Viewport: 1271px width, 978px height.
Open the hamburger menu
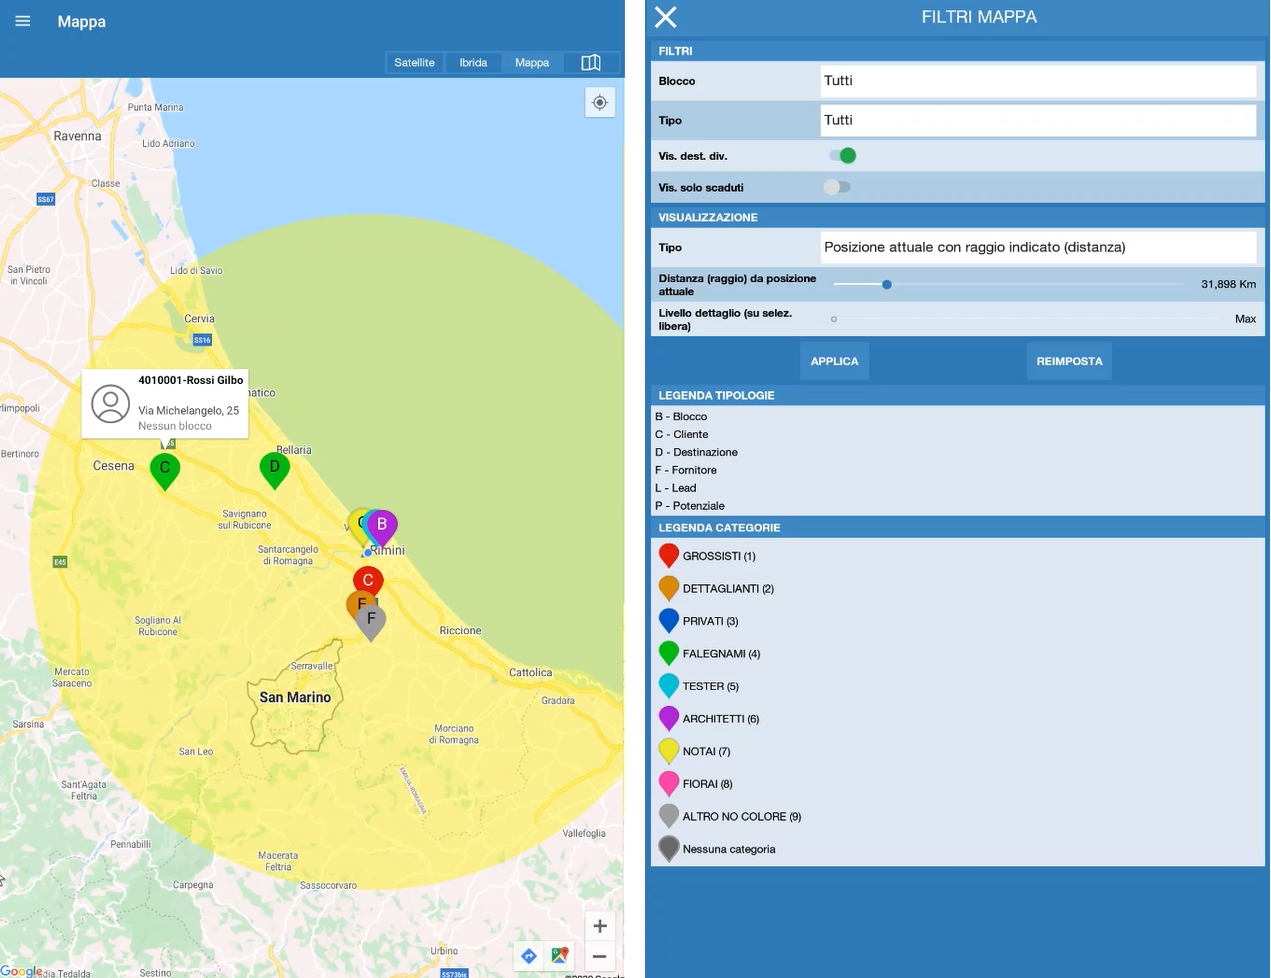click(x=23, y=21)
